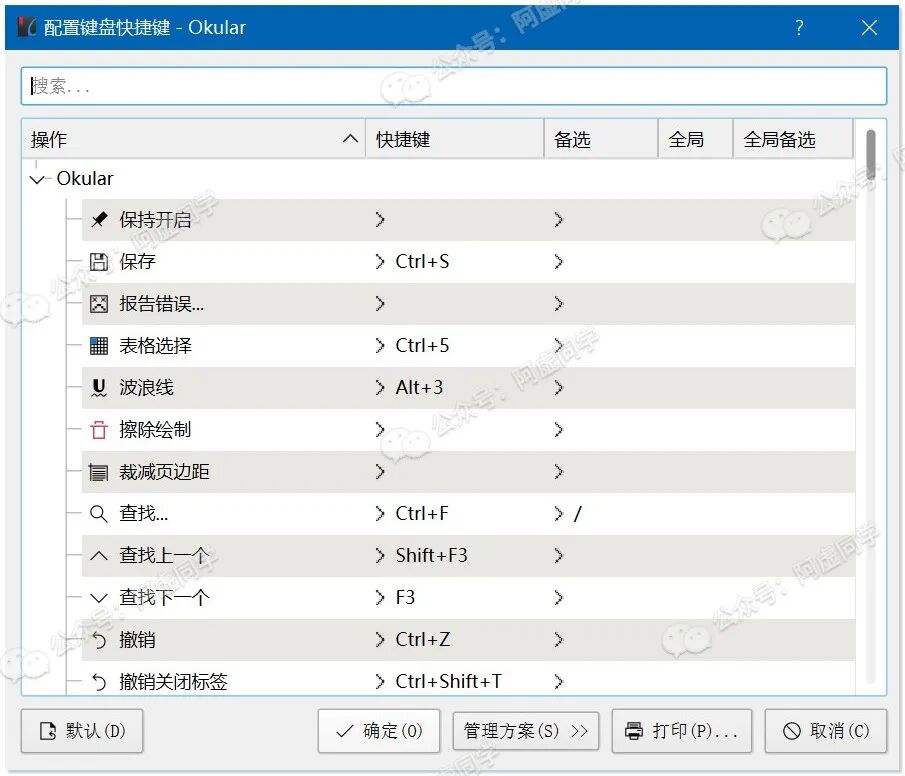Click the 全局 column header
Viewport: 905px width, 776px height.
[695, 139]
